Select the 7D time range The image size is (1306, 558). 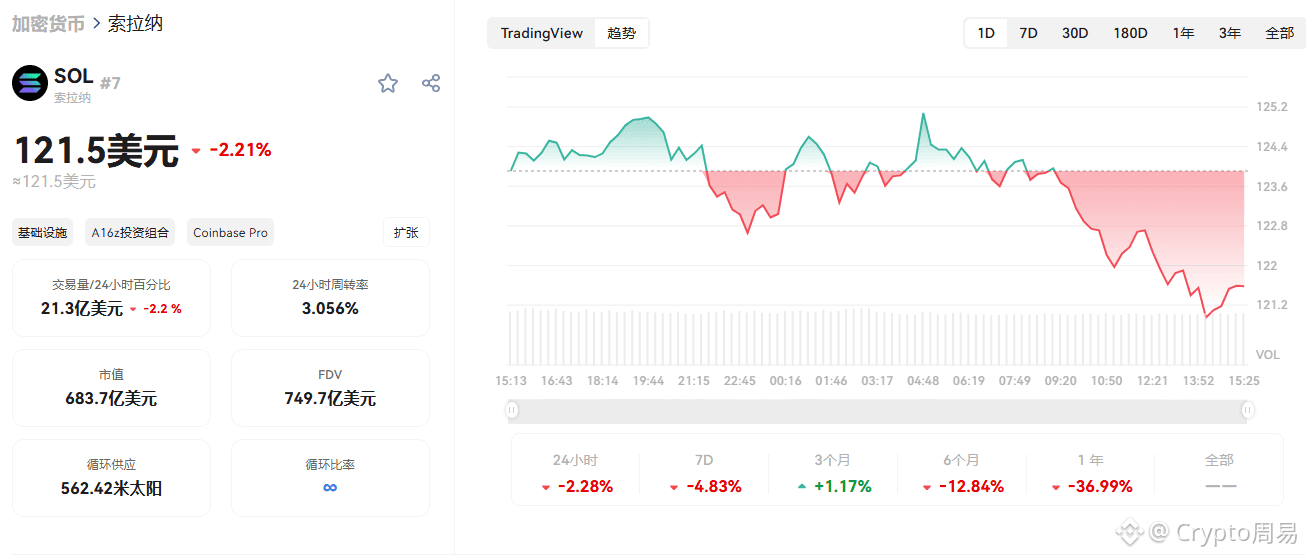(x=1028, y=33)
